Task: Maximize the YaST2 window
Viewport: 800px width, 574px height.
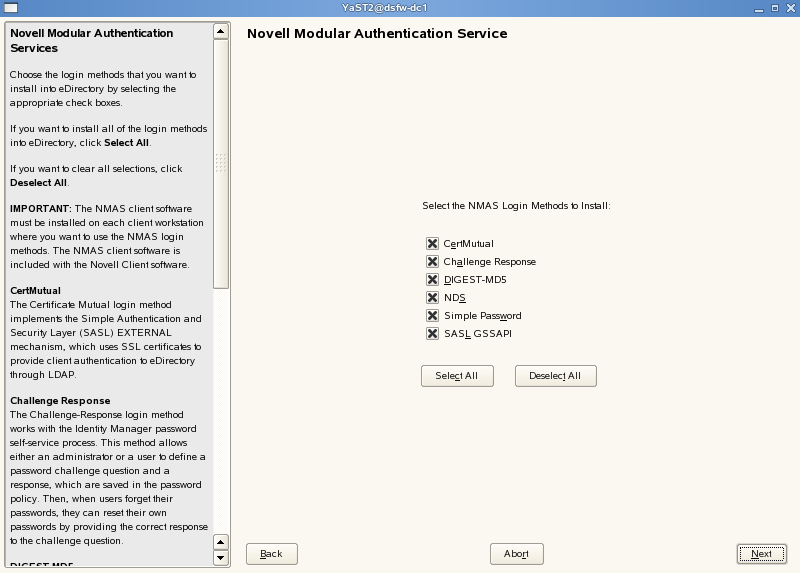Action: pyautogui.click(x=774, y=8)
